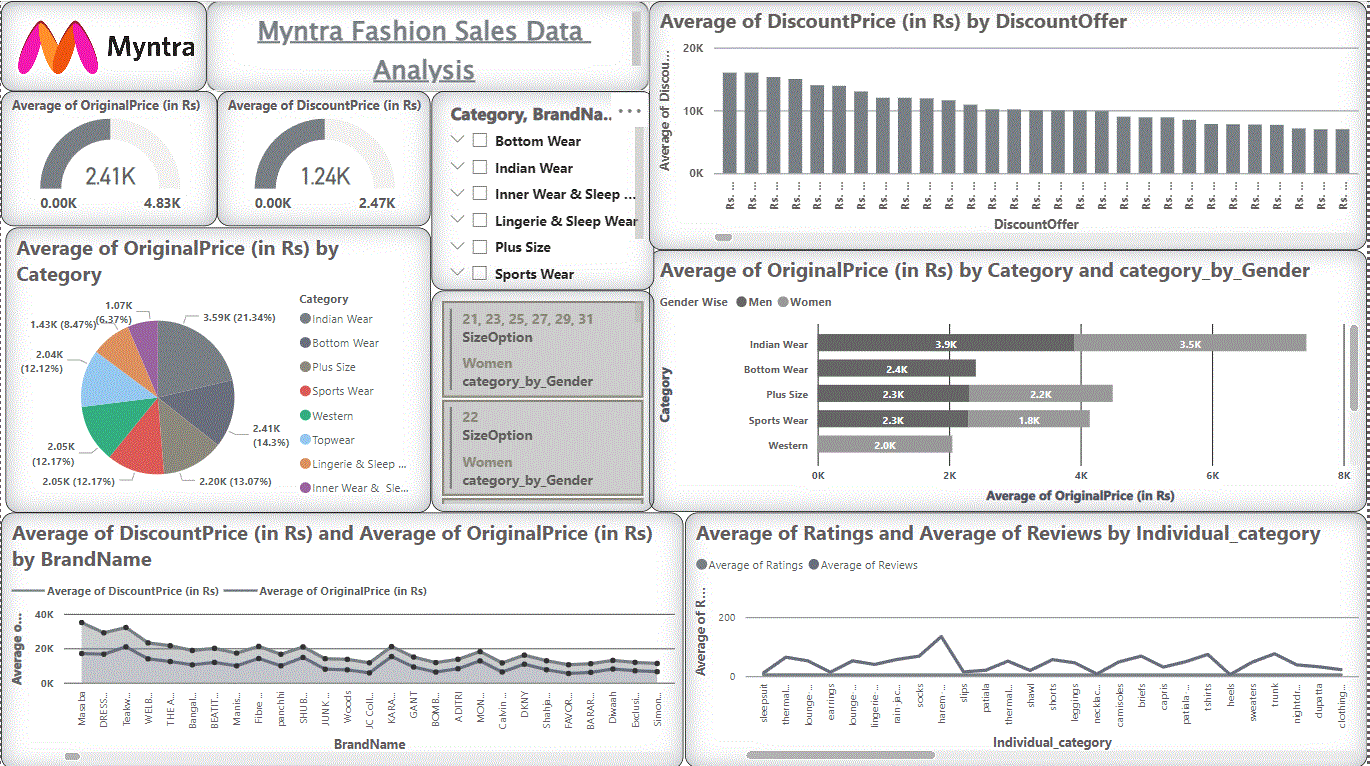1370x766 pixels.
Task: Select the 21, 23, 25 SizeOption card
Action: coord(542,349)
